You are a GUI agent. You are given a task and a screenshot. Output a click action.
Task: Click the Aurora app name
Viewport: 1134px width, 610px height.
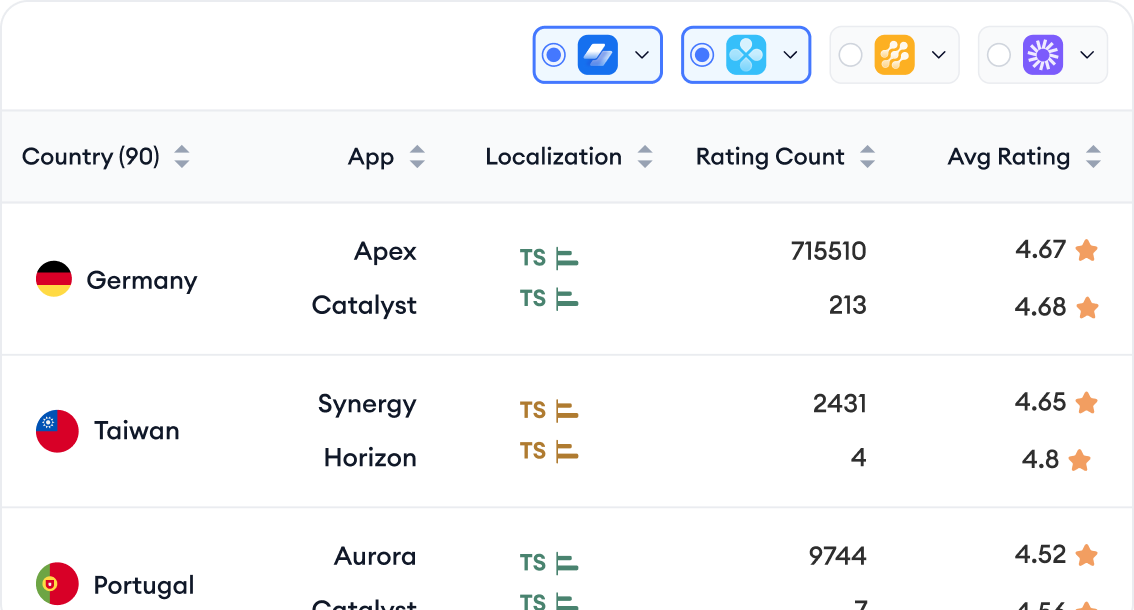375,556
